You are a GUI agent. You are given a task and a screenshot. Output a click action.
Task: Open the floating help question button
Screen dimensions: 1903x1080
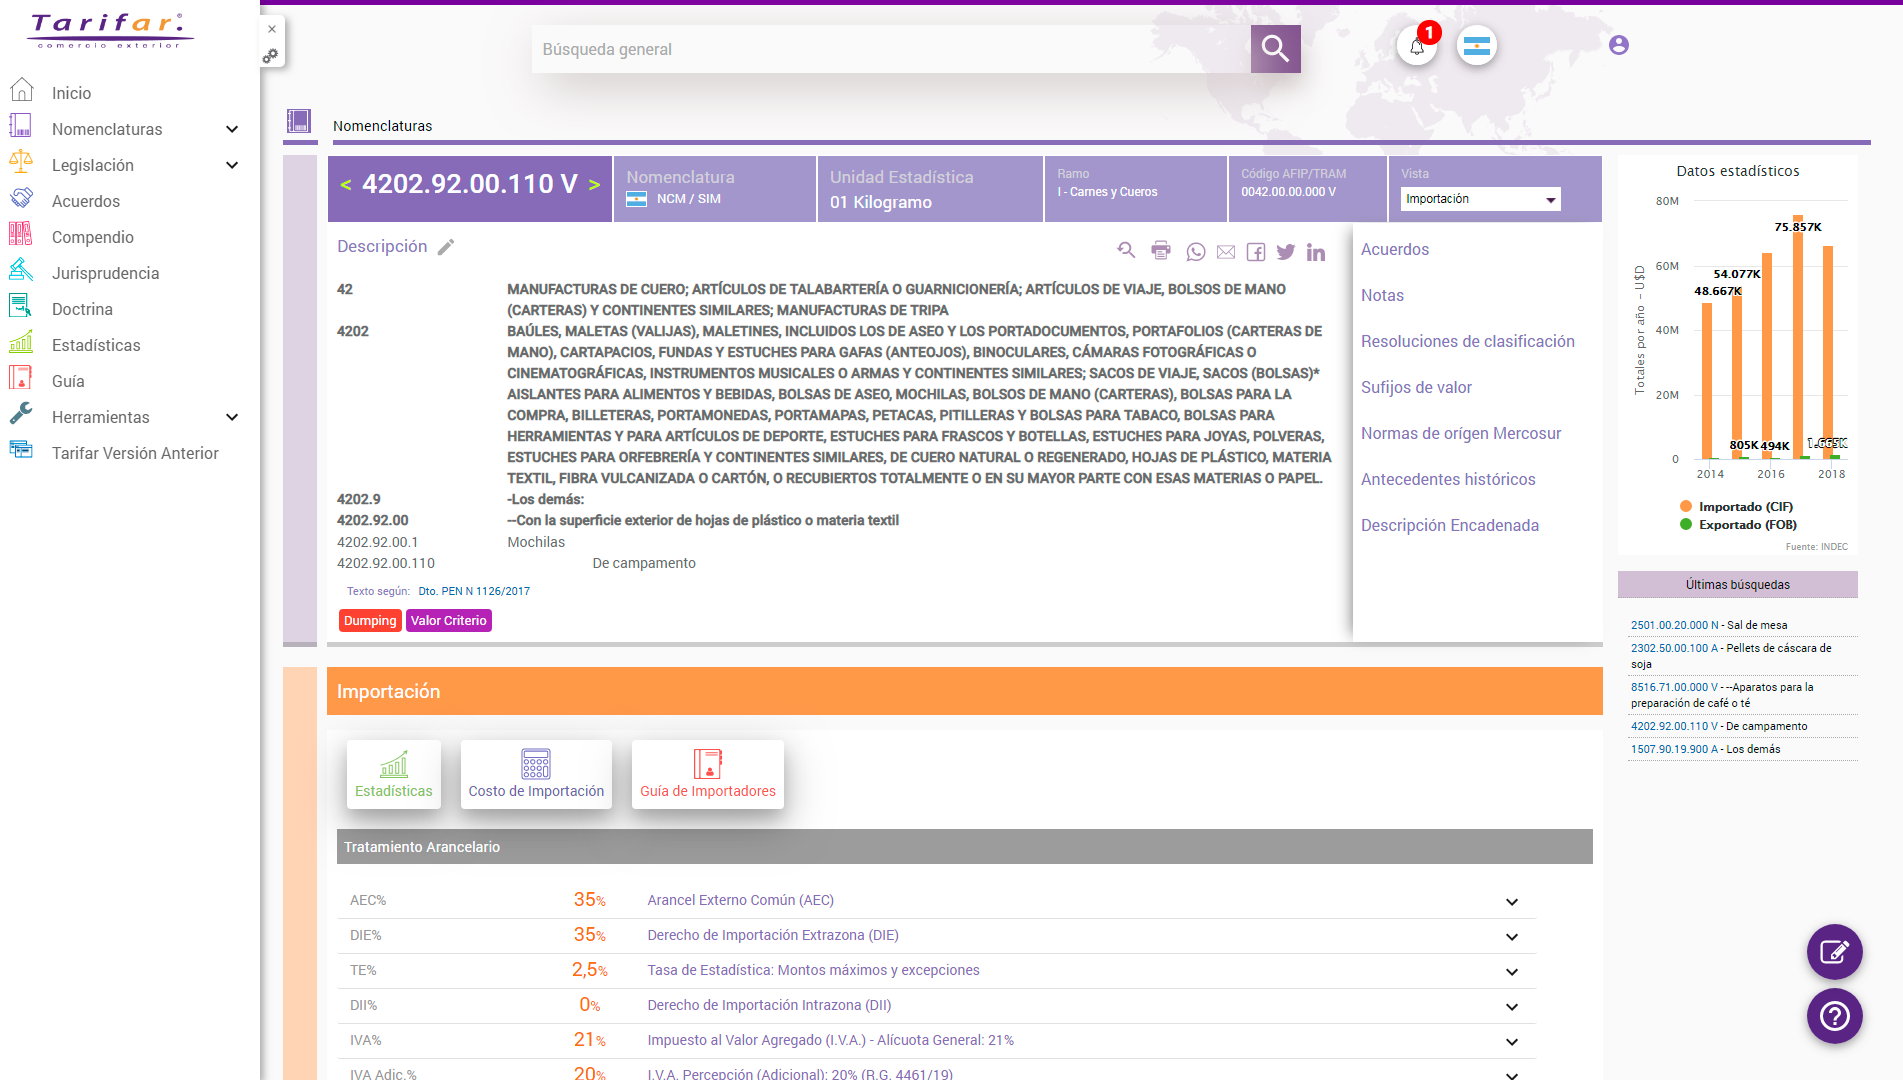(1834, 1016)
